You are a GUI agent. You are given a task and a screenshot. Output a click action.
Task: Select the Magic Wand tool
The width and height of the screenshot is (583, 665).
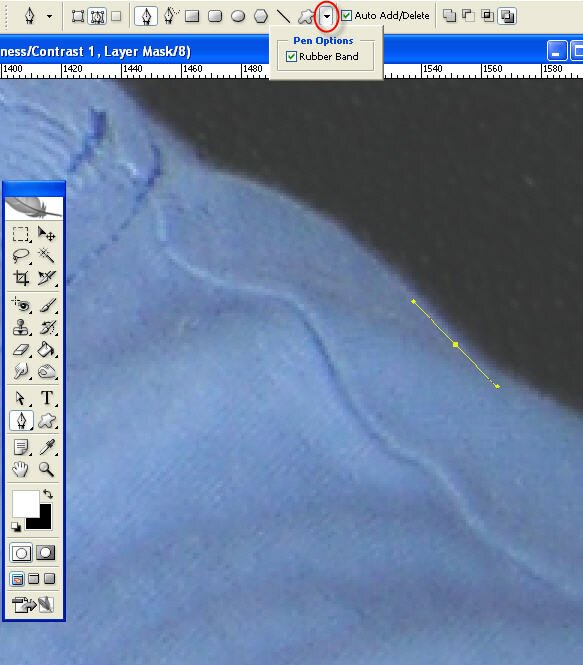(x=46, y=255)
